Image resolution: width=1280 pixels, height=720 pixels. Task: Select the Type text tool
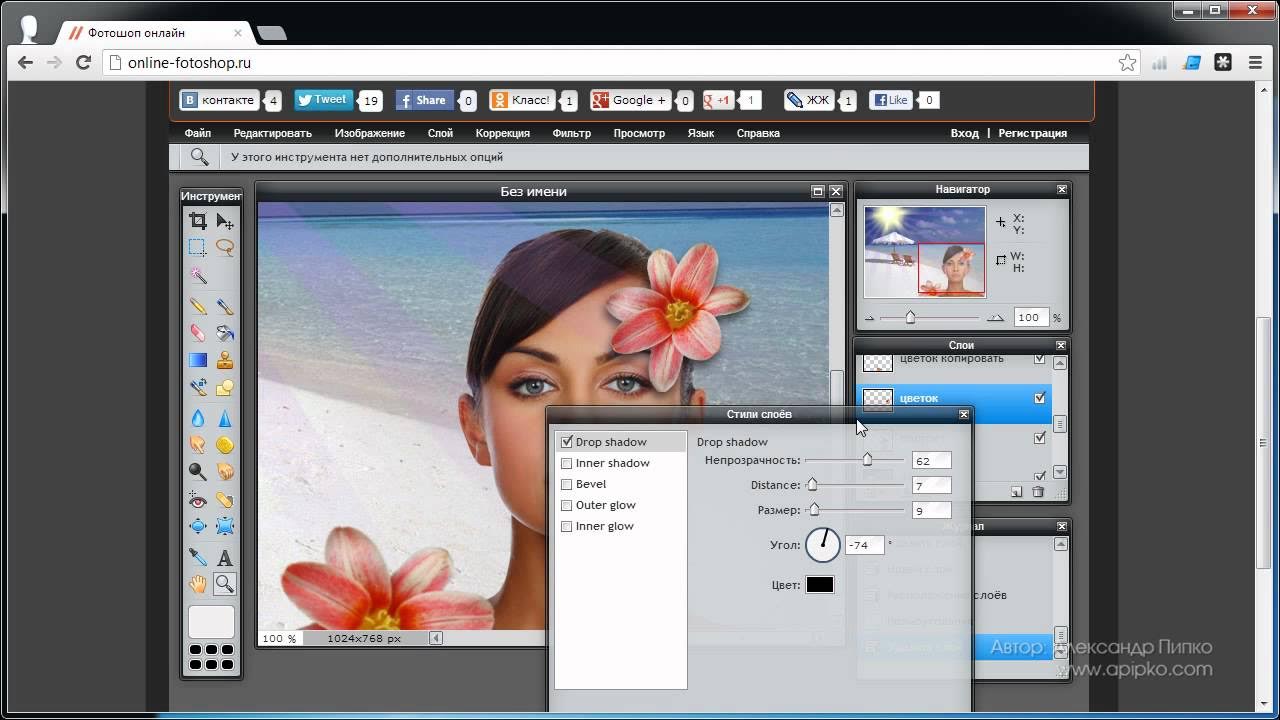[x=225, y=557]
